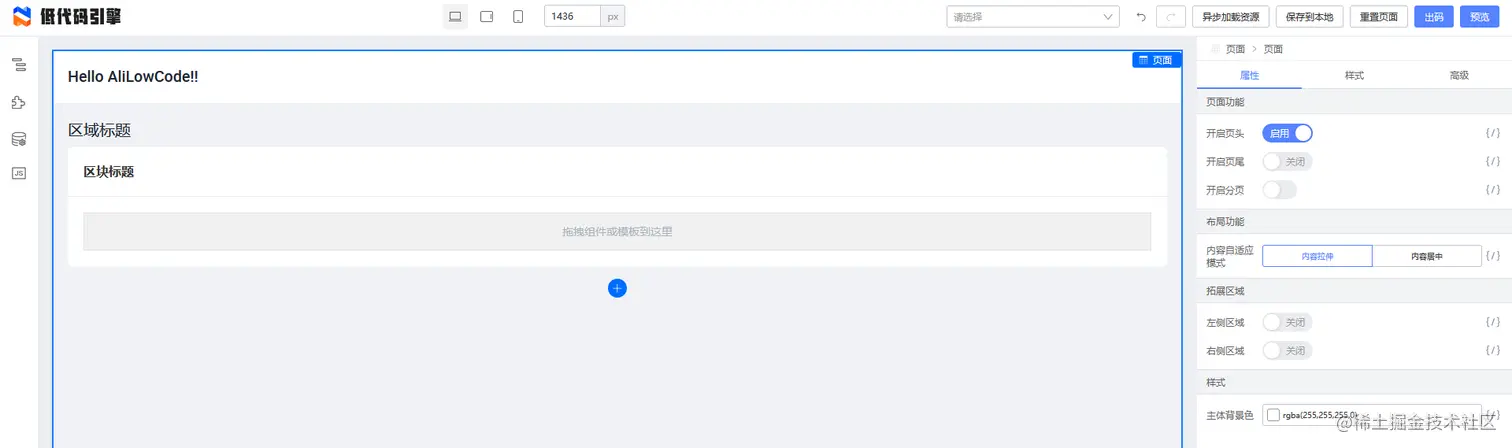The height and width of the screenshot is (448, 1512).
Task: Click the 拖拽组件或模板到这里 drop placeholder
Action: (x=617, y=232)
